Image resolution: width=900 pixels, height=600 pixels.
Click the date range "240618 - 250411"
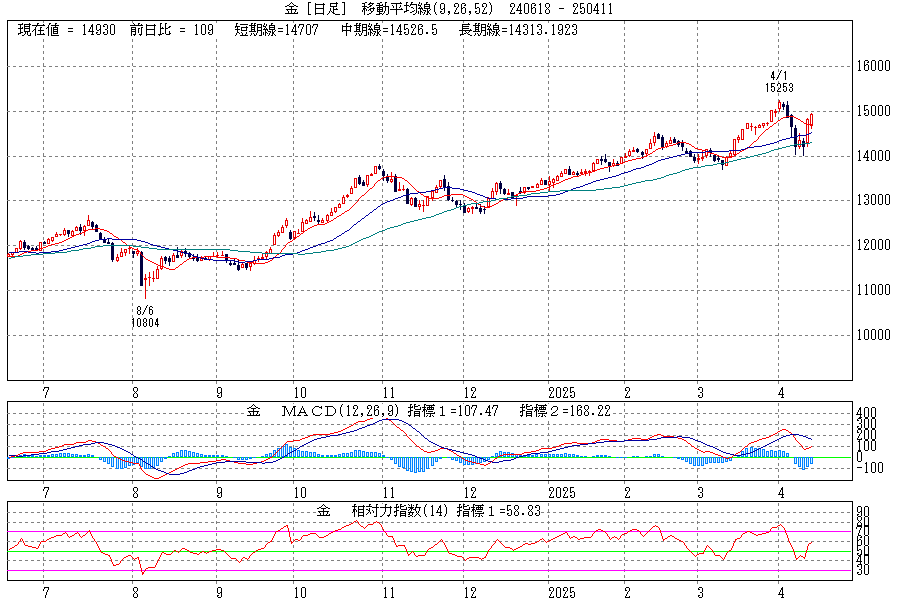point(561,9)
